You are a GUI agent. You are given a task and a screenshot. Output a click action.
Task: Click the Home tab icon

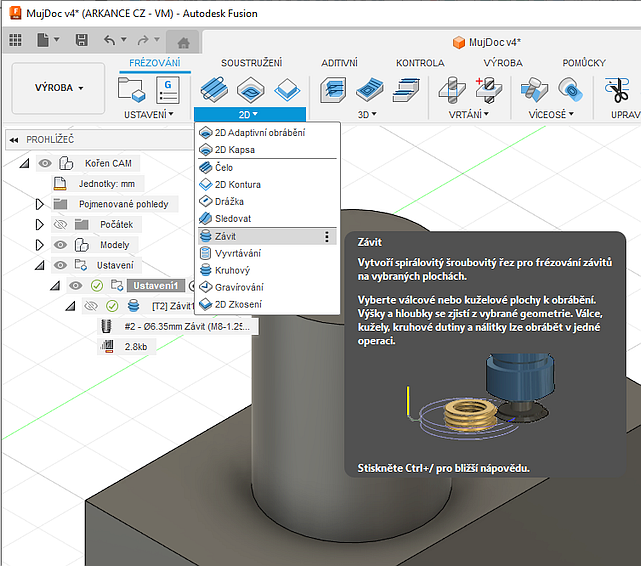[x=182, y=42]
